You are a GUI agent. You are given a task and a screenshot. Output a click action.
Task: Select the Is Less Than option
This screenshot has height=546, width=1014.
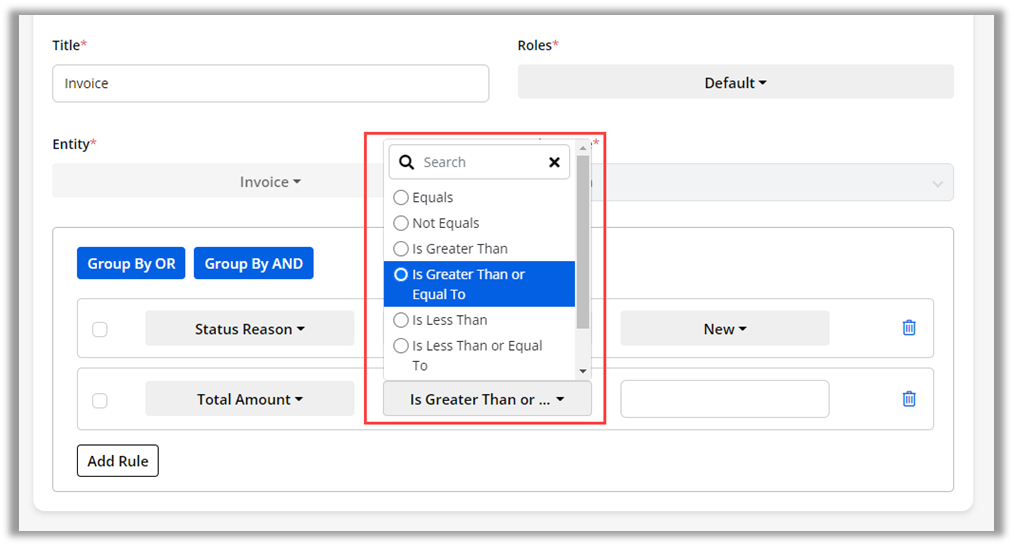(401, 320)
